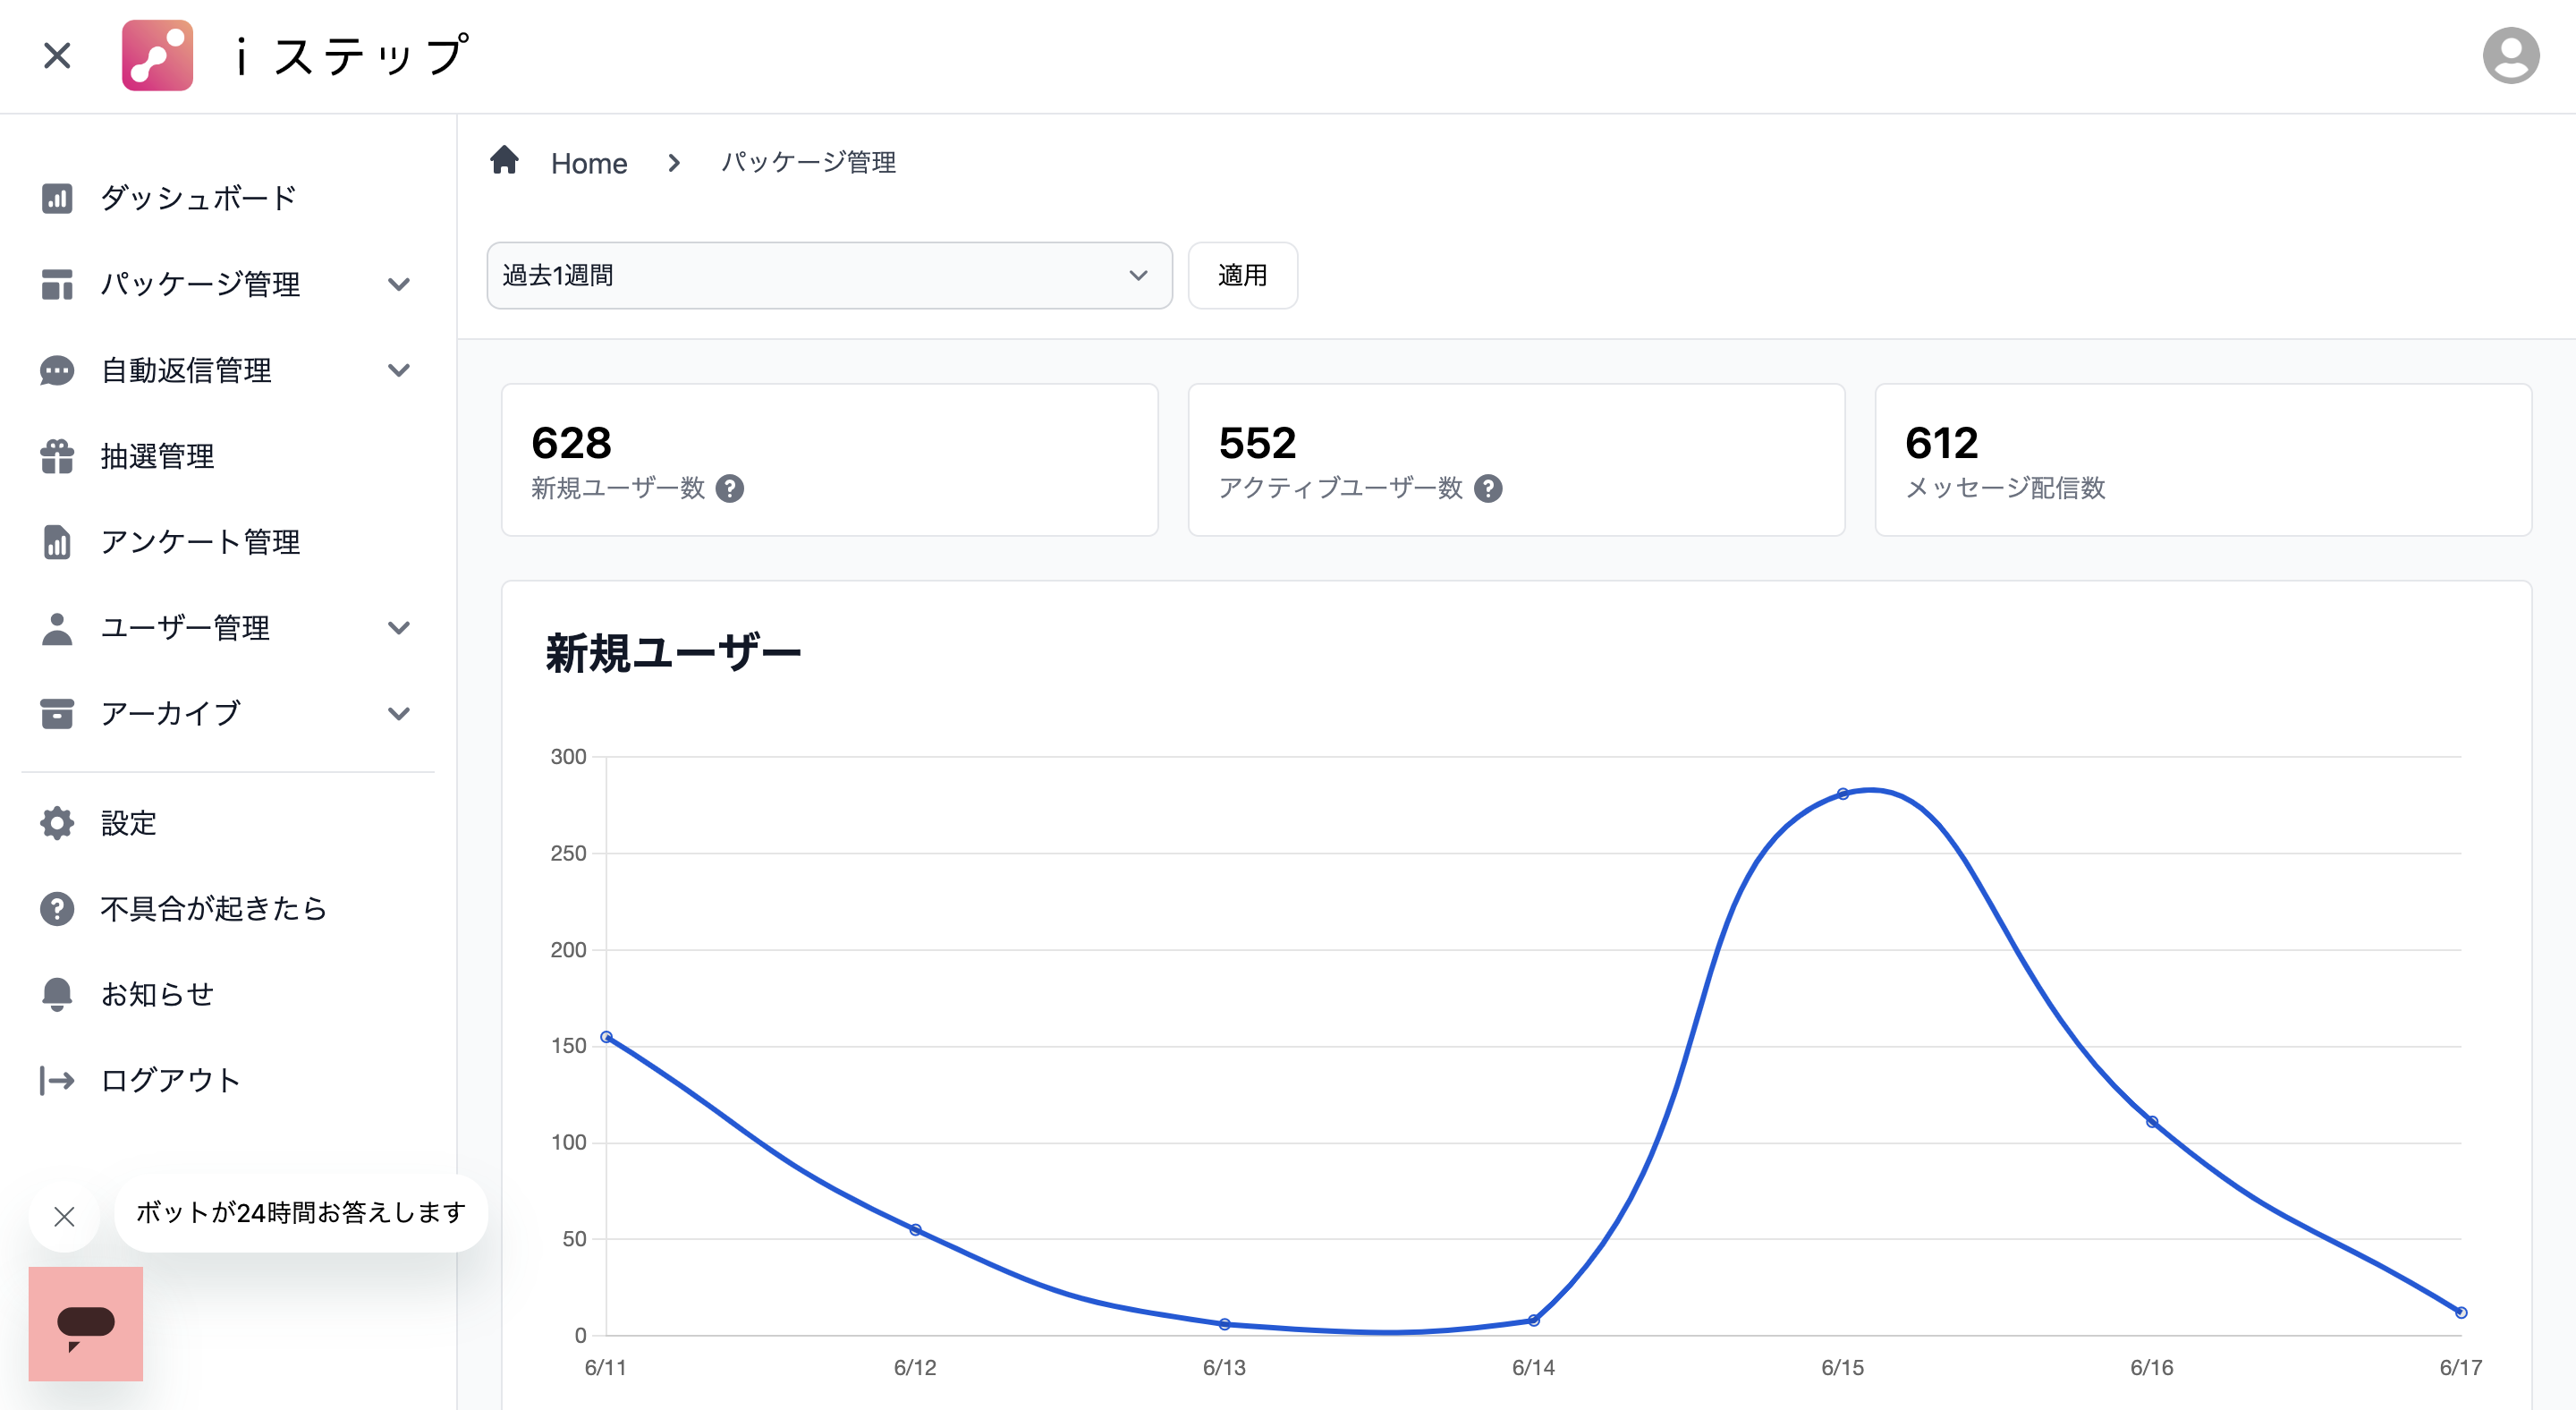Click the 6/15 data point on chart

click(1843, 794)
